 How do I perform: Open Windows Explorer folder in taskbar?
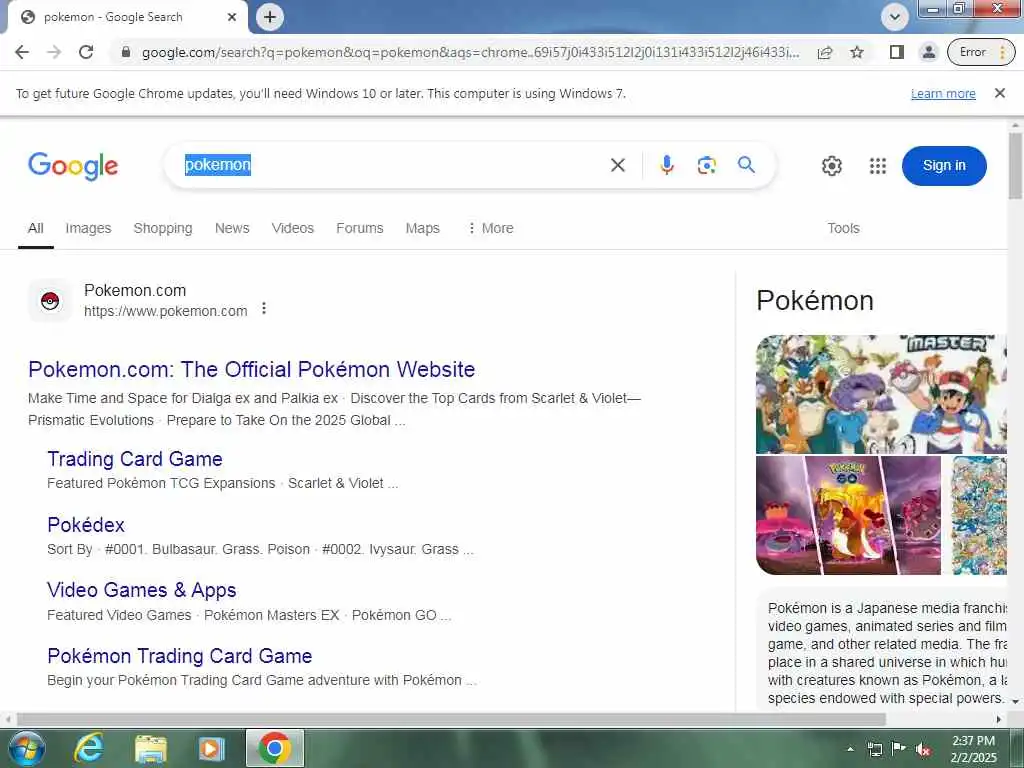point(151,749)
